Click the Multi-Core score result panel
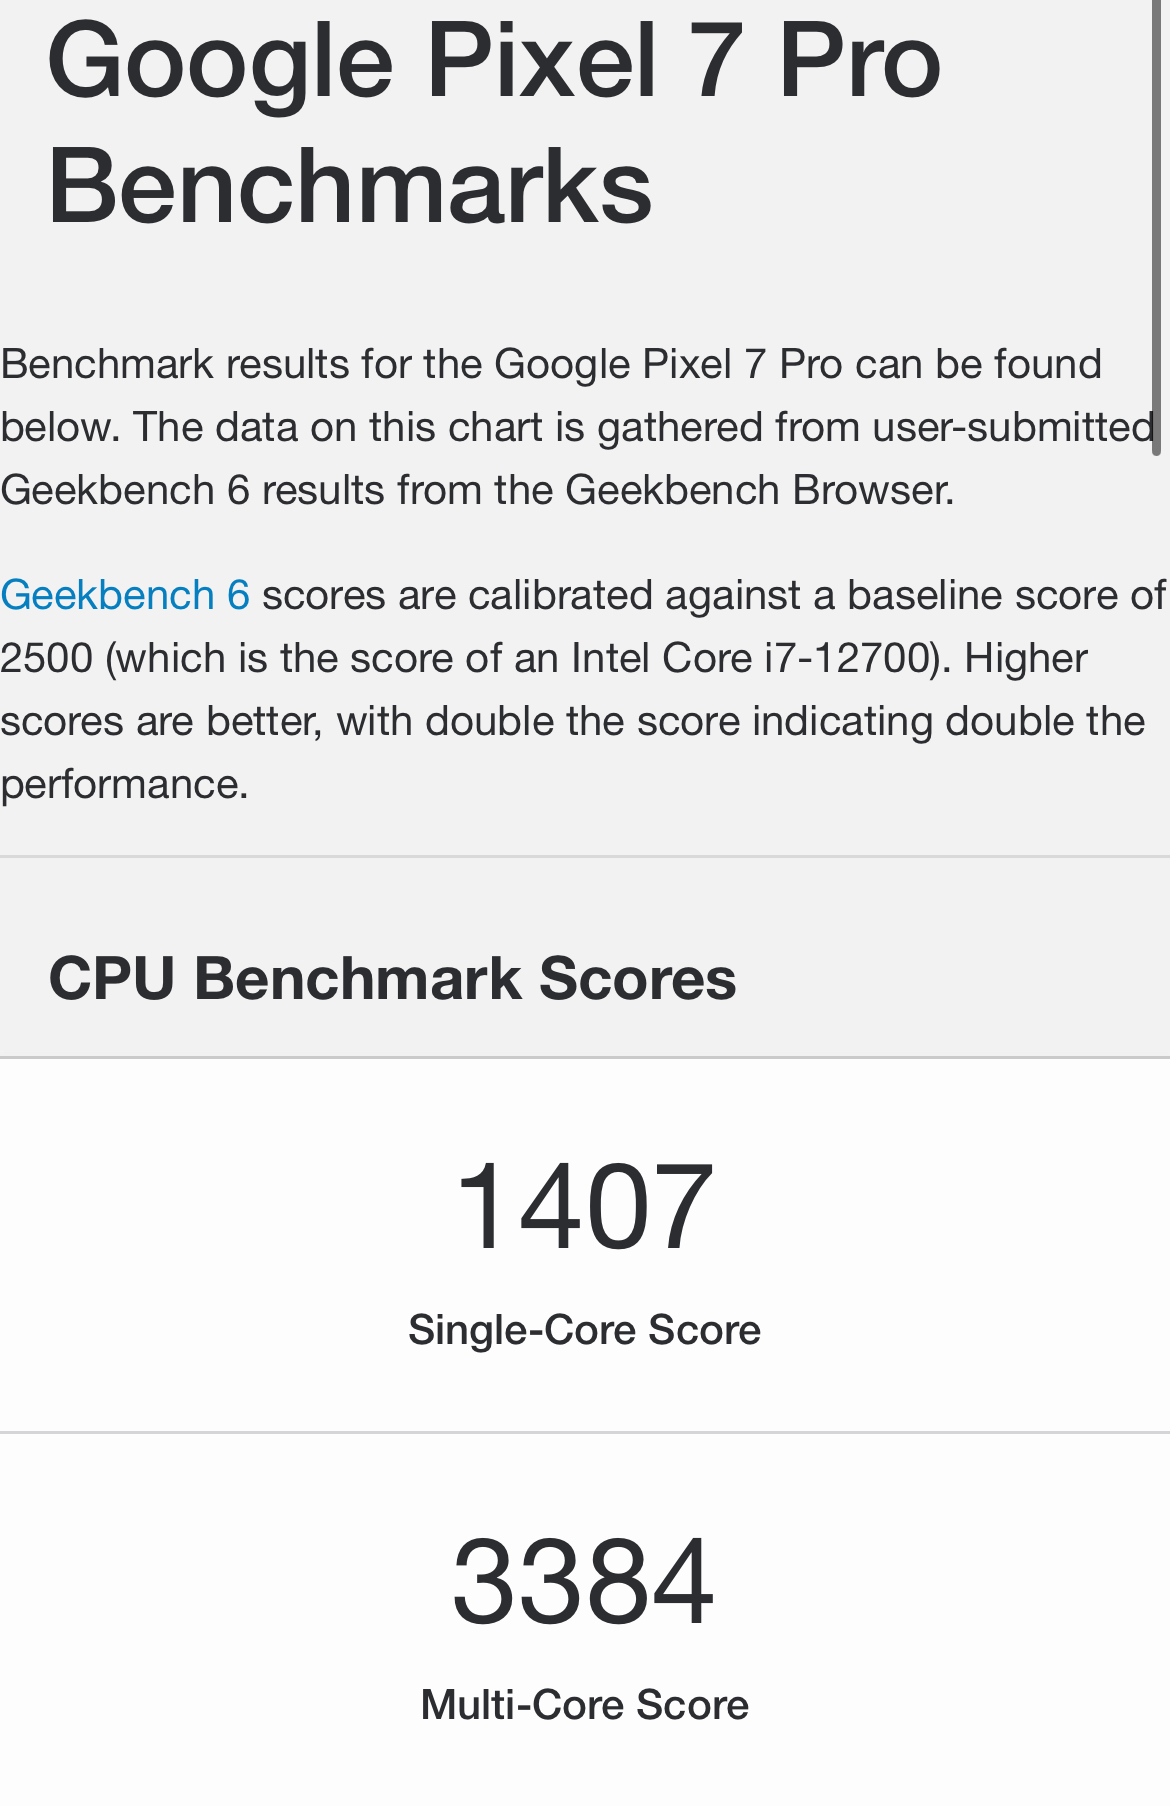This screenshot has height=1806, width=1170. click(585, 1620)
